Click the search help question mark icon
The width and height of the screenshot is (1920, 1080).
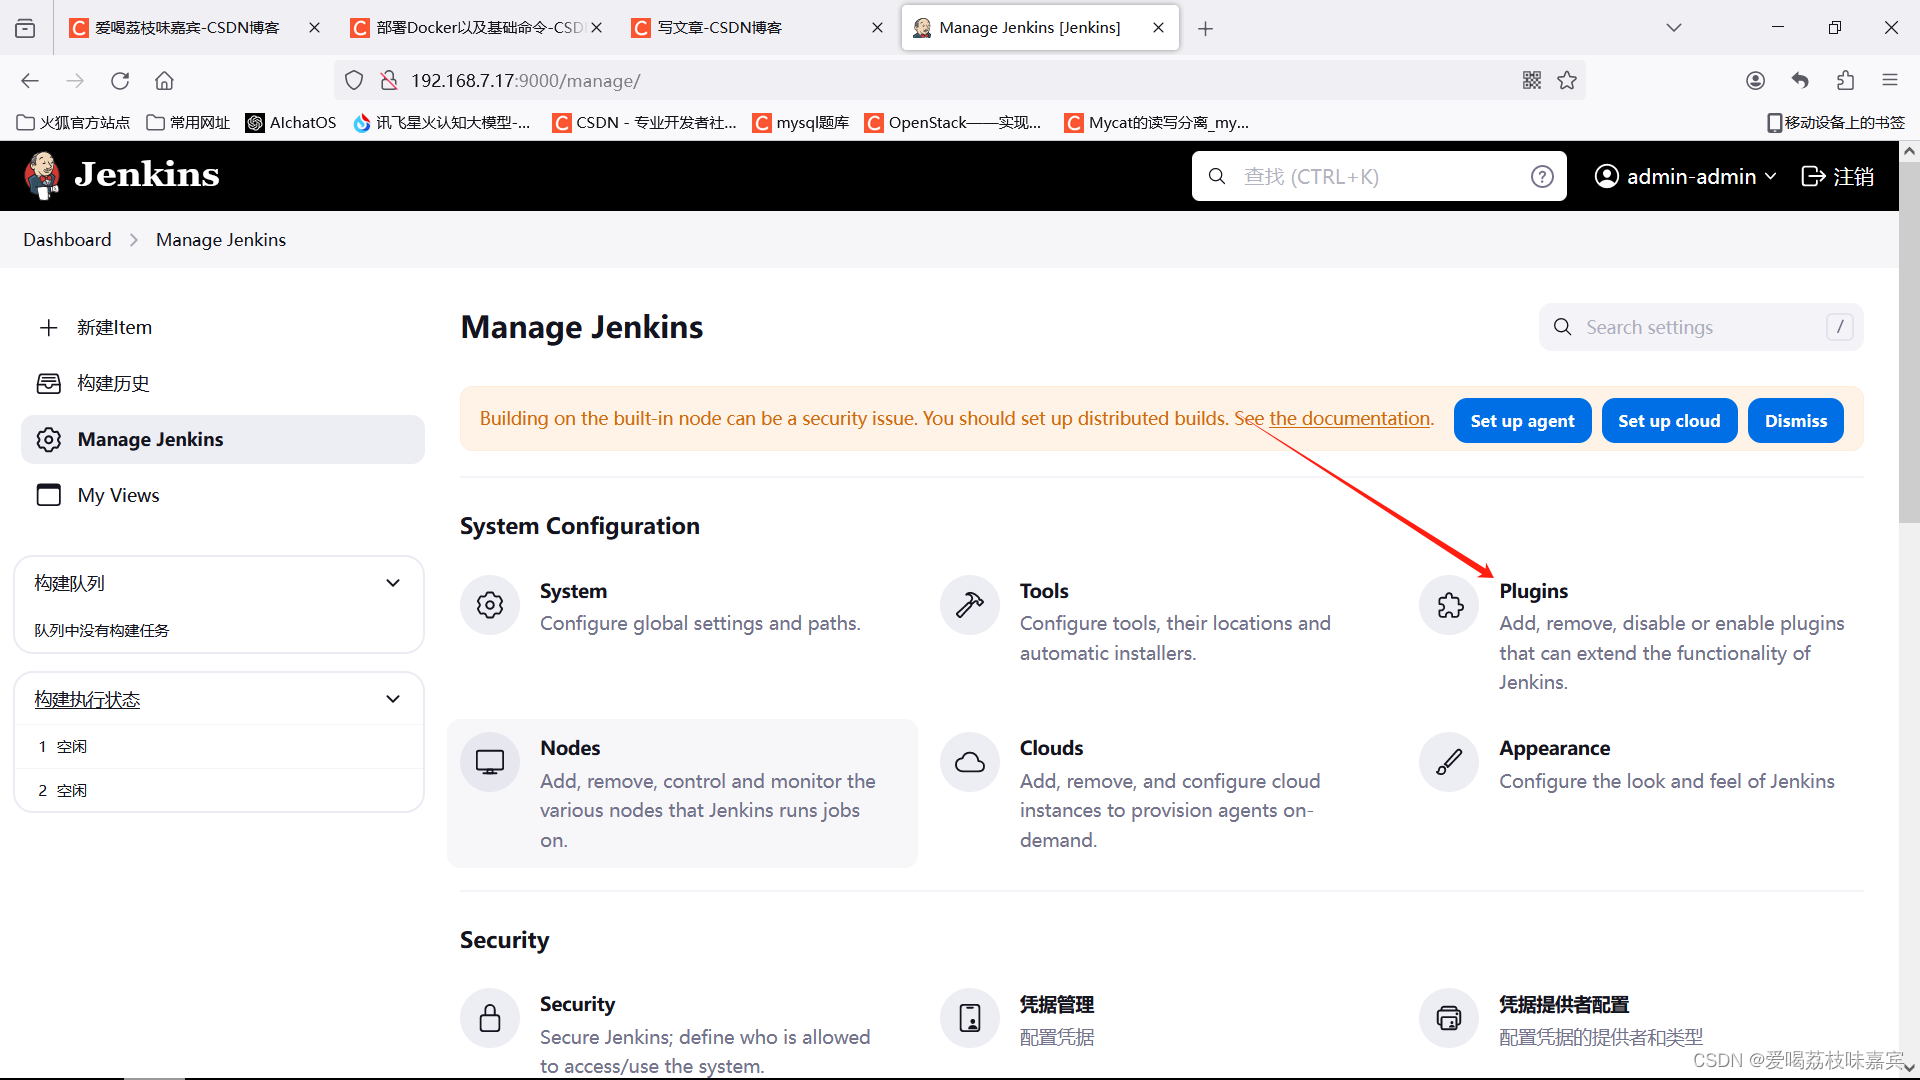1542,177
